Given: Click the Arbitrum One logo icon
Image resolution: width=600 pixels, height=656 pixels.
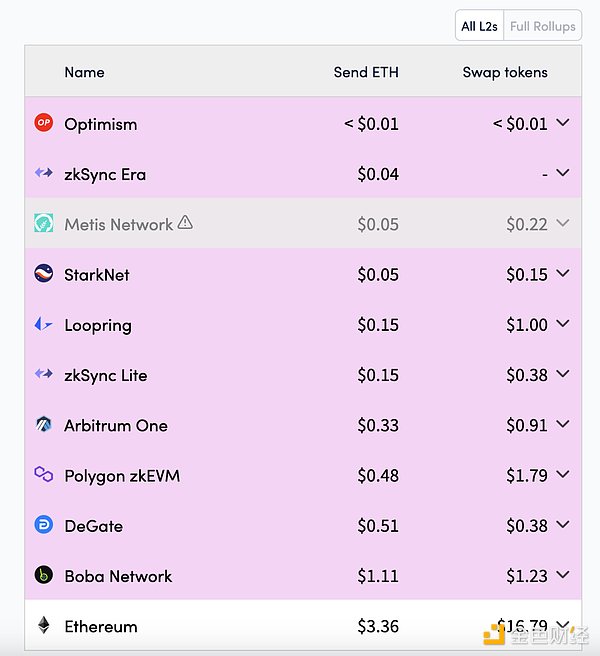Looking at the screenshot, I should click(43, 425).
